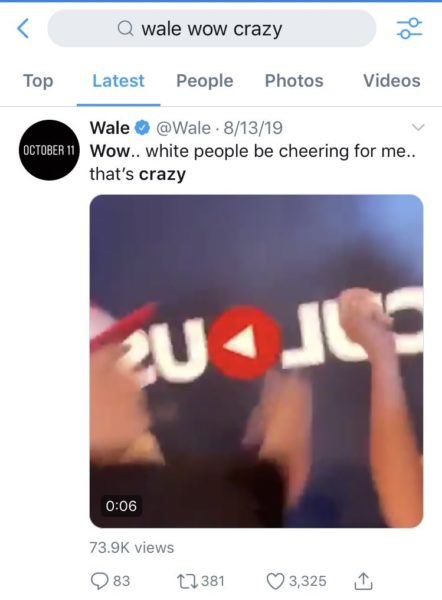Screen dimensions: 442x600
Task: Click the magnifier icon in search bar
Action: 125,28
